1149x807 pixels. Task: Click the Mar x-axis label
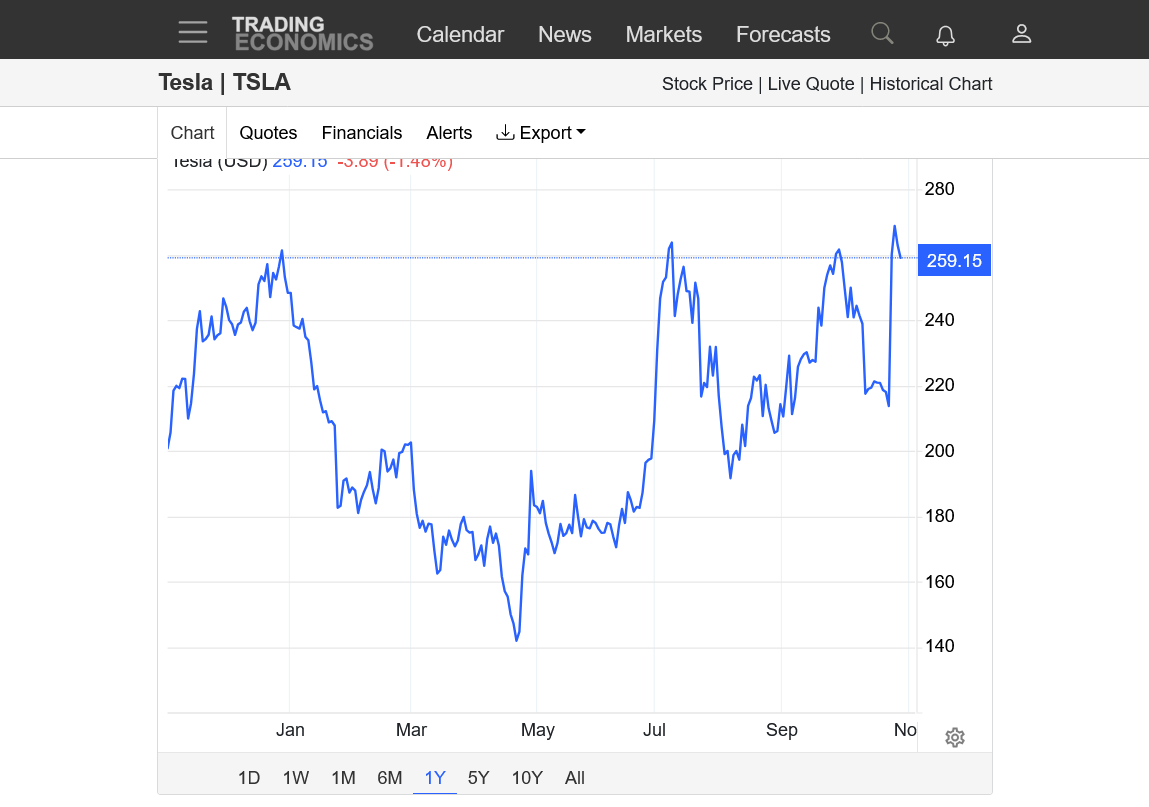click(411, 730)
